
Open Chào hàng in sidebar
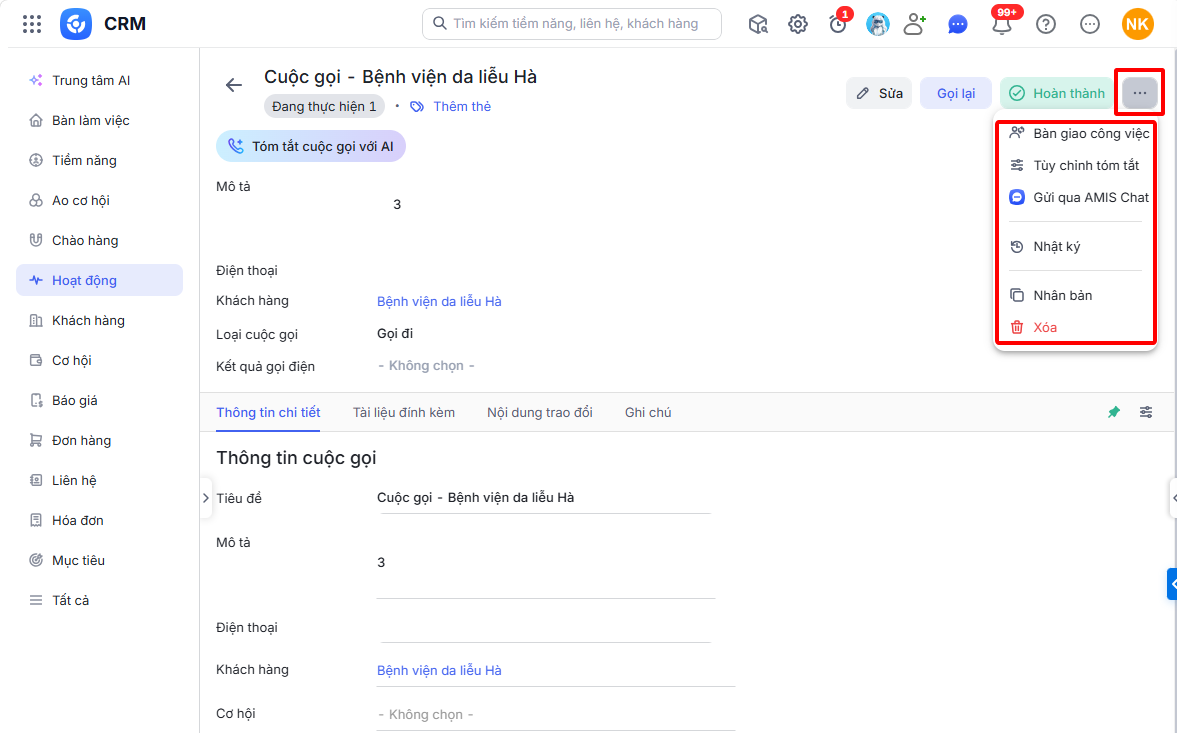99,240
